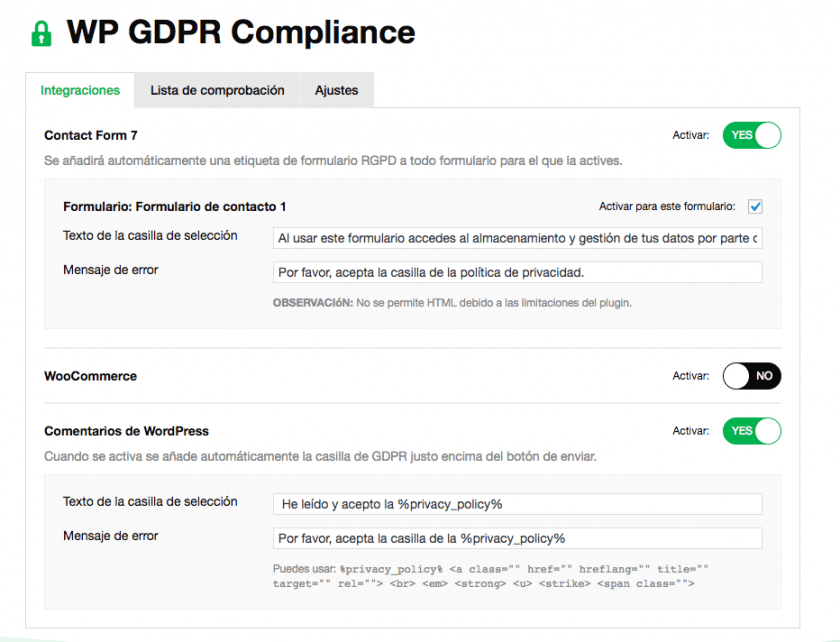Screen dimensions: 840x642
Task: Select the Integraciones tab
Action: coord(80,90)
